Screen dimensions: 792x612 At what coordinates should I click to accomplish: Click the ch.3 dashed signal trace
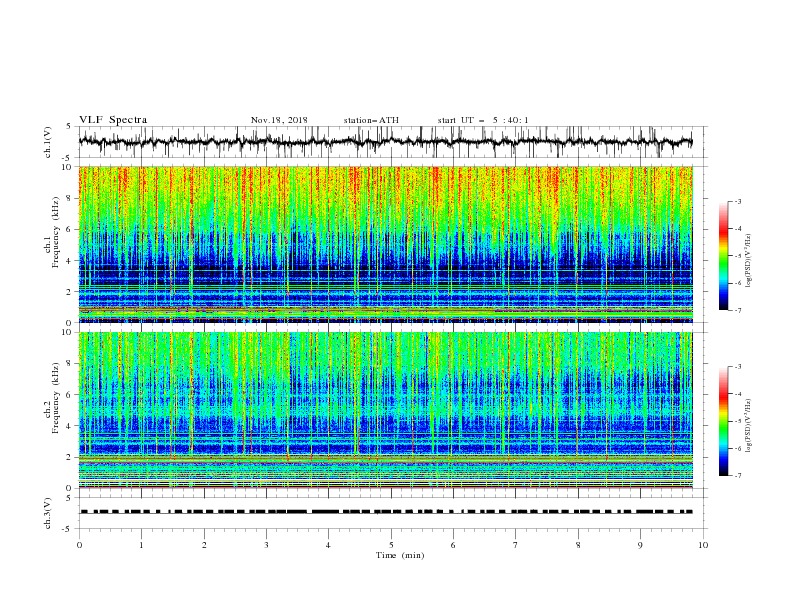(x=386, y=512)
